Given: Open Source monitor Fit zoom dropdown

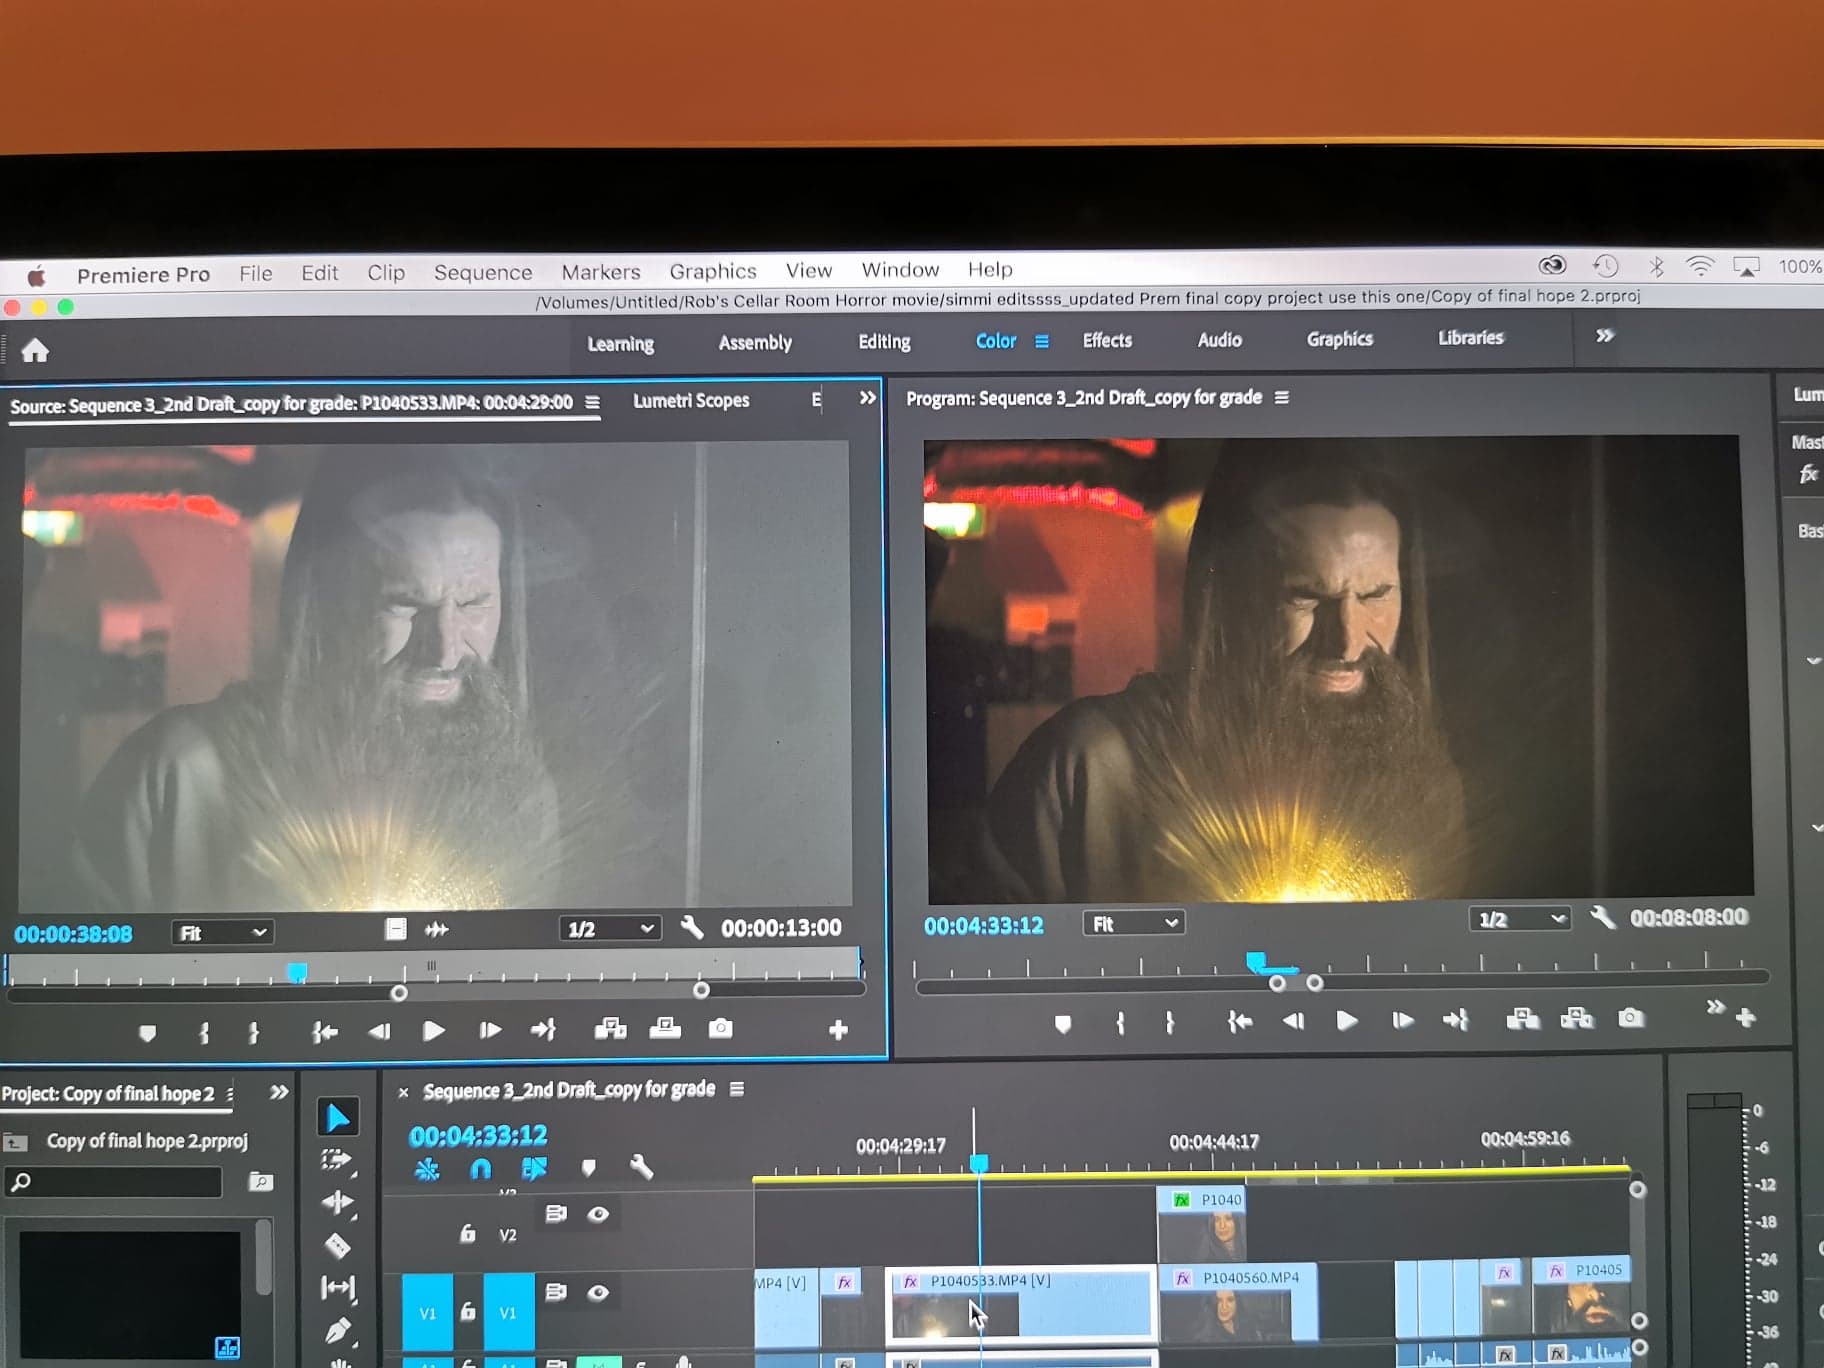Looking at the screenshot, I should 221,933.
